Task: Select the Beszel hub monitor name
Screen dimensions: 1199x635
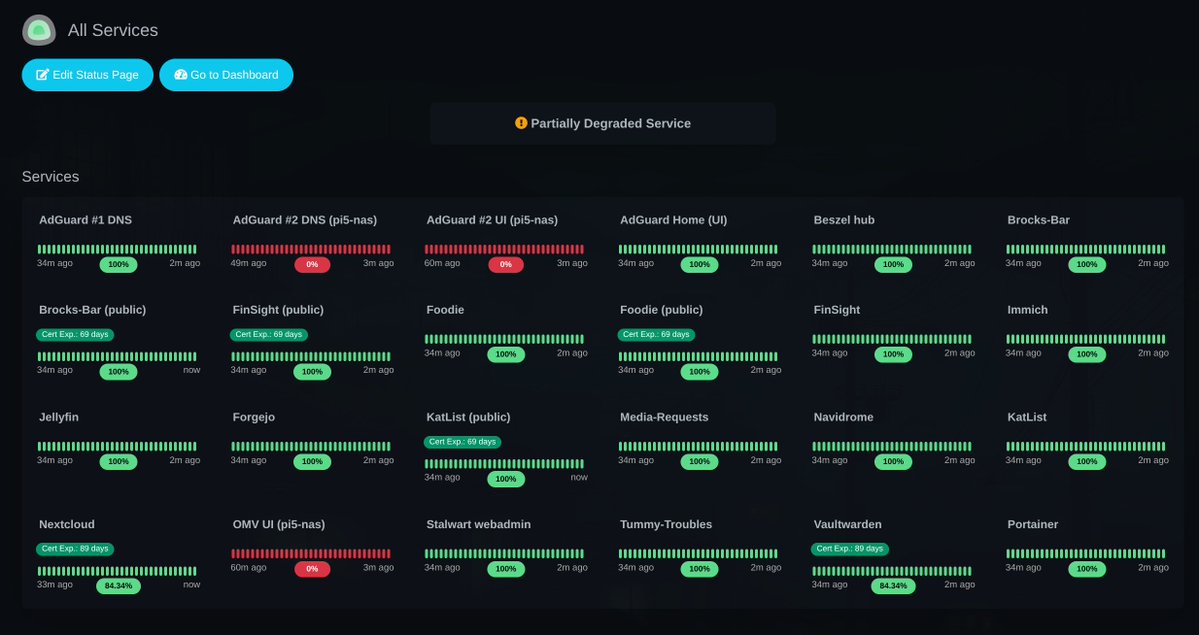Action: (x=844, y=220)
